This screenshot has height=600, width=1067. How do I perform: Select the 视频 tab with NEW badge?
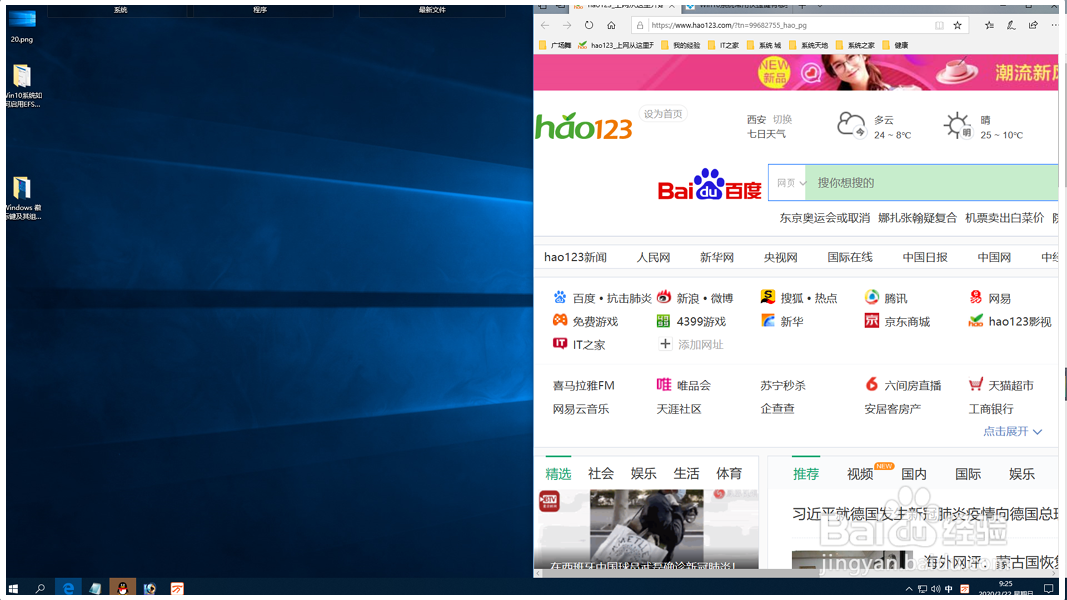(x=860, y=474)
